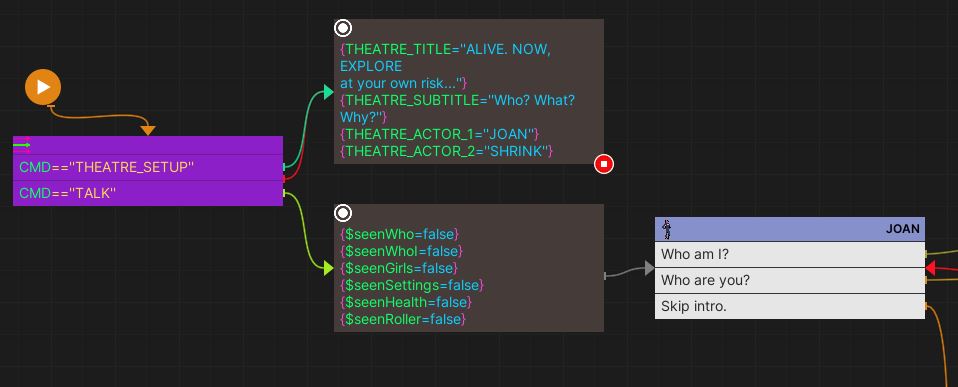This screenshot has height=387, width=958.
Task: Click the lime arrow input of the $seenWho node
Action: click(x=328, y=268)
